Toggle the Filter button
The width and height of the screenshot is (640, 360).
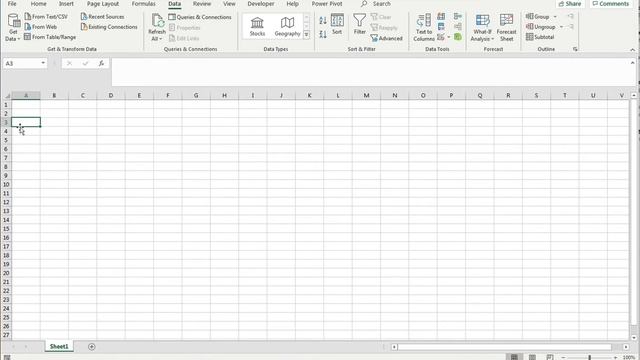click(x=360, y=24)
